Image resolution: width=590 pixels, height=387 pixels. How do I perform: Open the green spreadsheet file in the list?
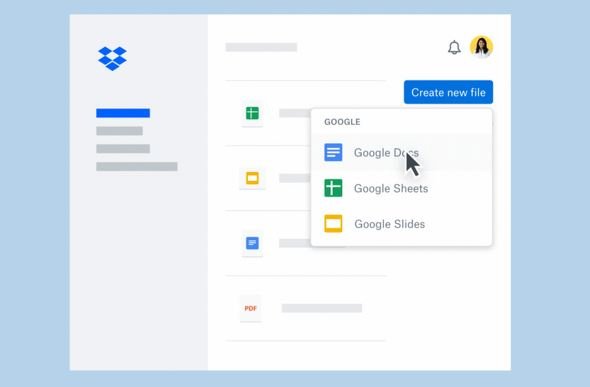[252, 113]
